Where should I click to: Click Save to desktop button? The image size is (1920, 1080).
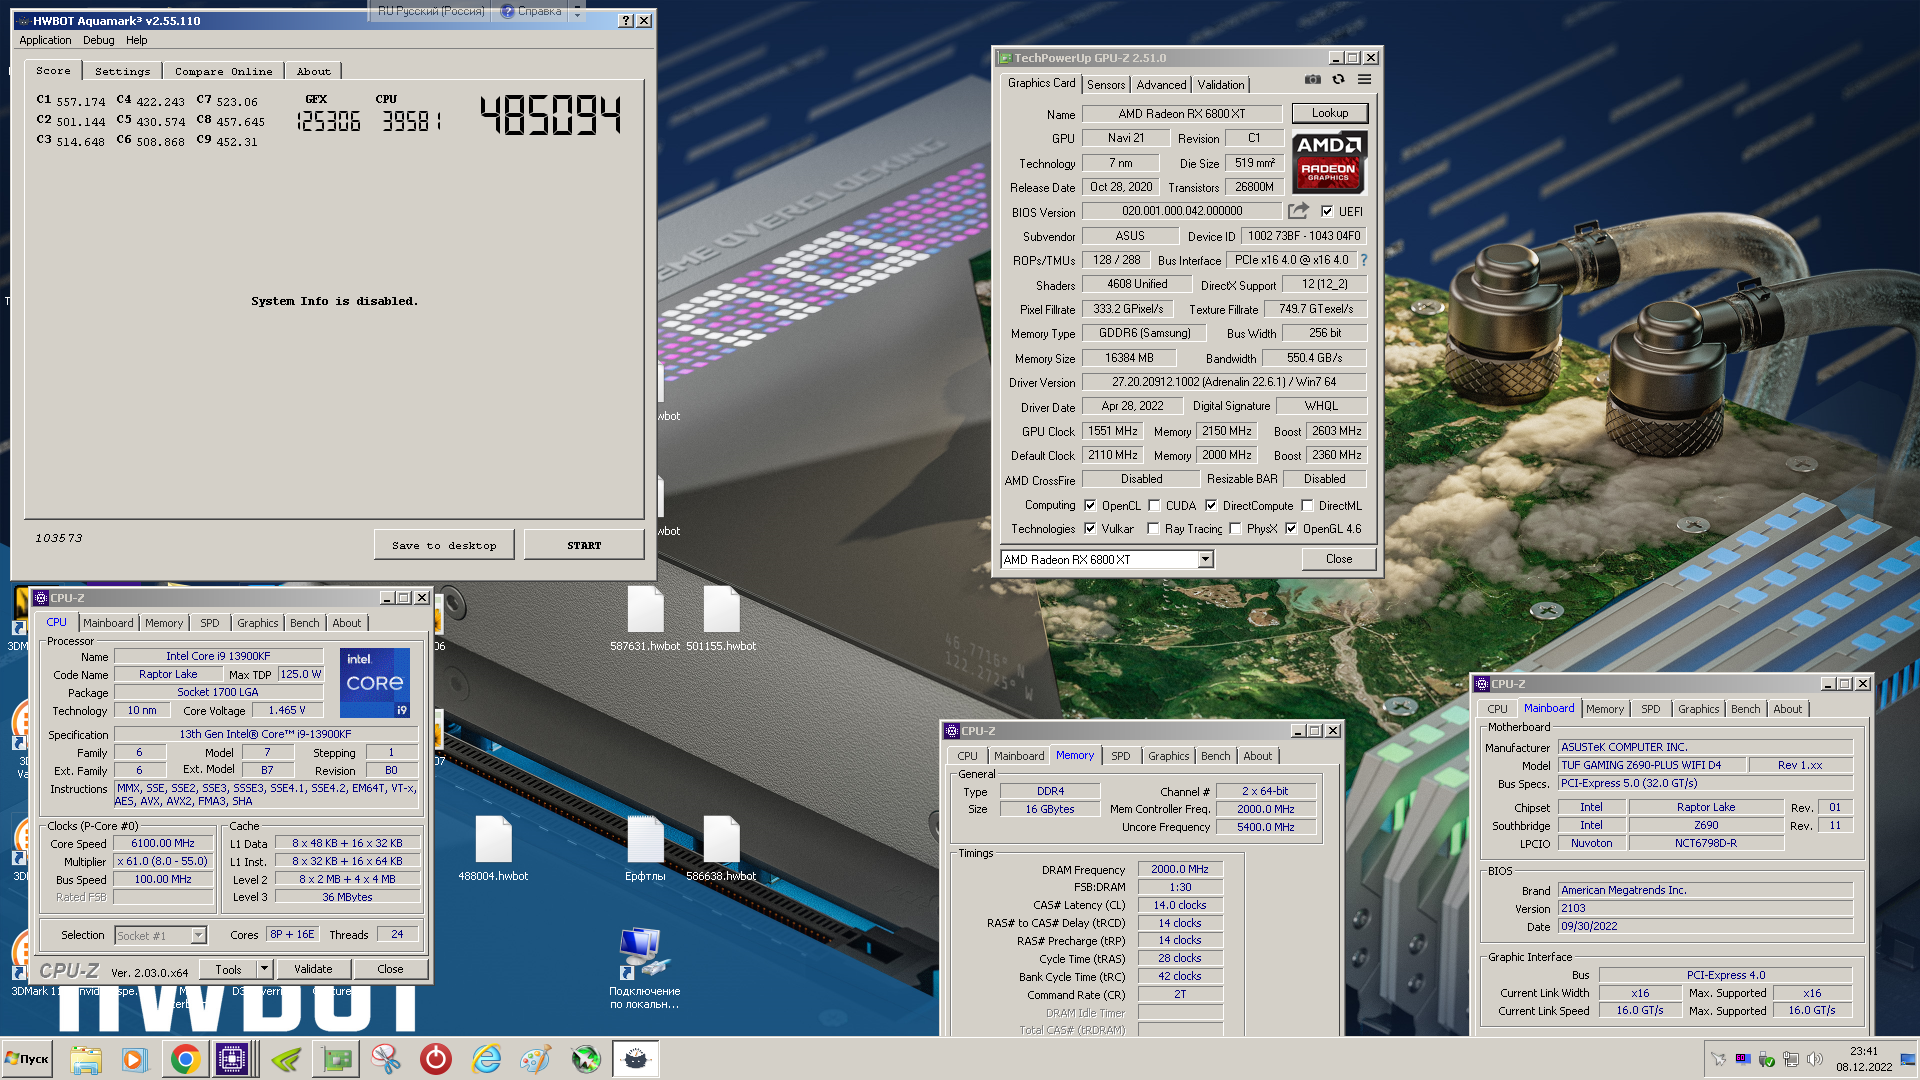pyautogui.click(x=444, y=545)
